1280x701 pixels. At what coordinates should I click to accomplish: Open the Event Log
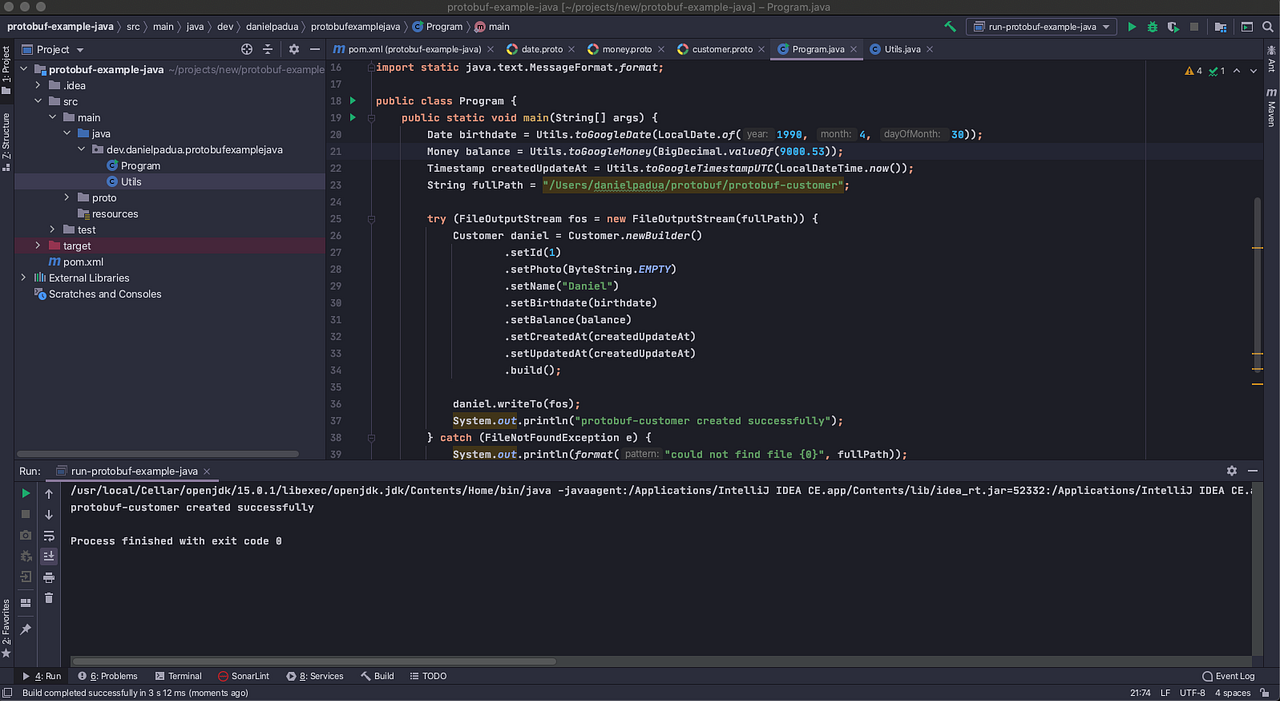(1228, 675)
